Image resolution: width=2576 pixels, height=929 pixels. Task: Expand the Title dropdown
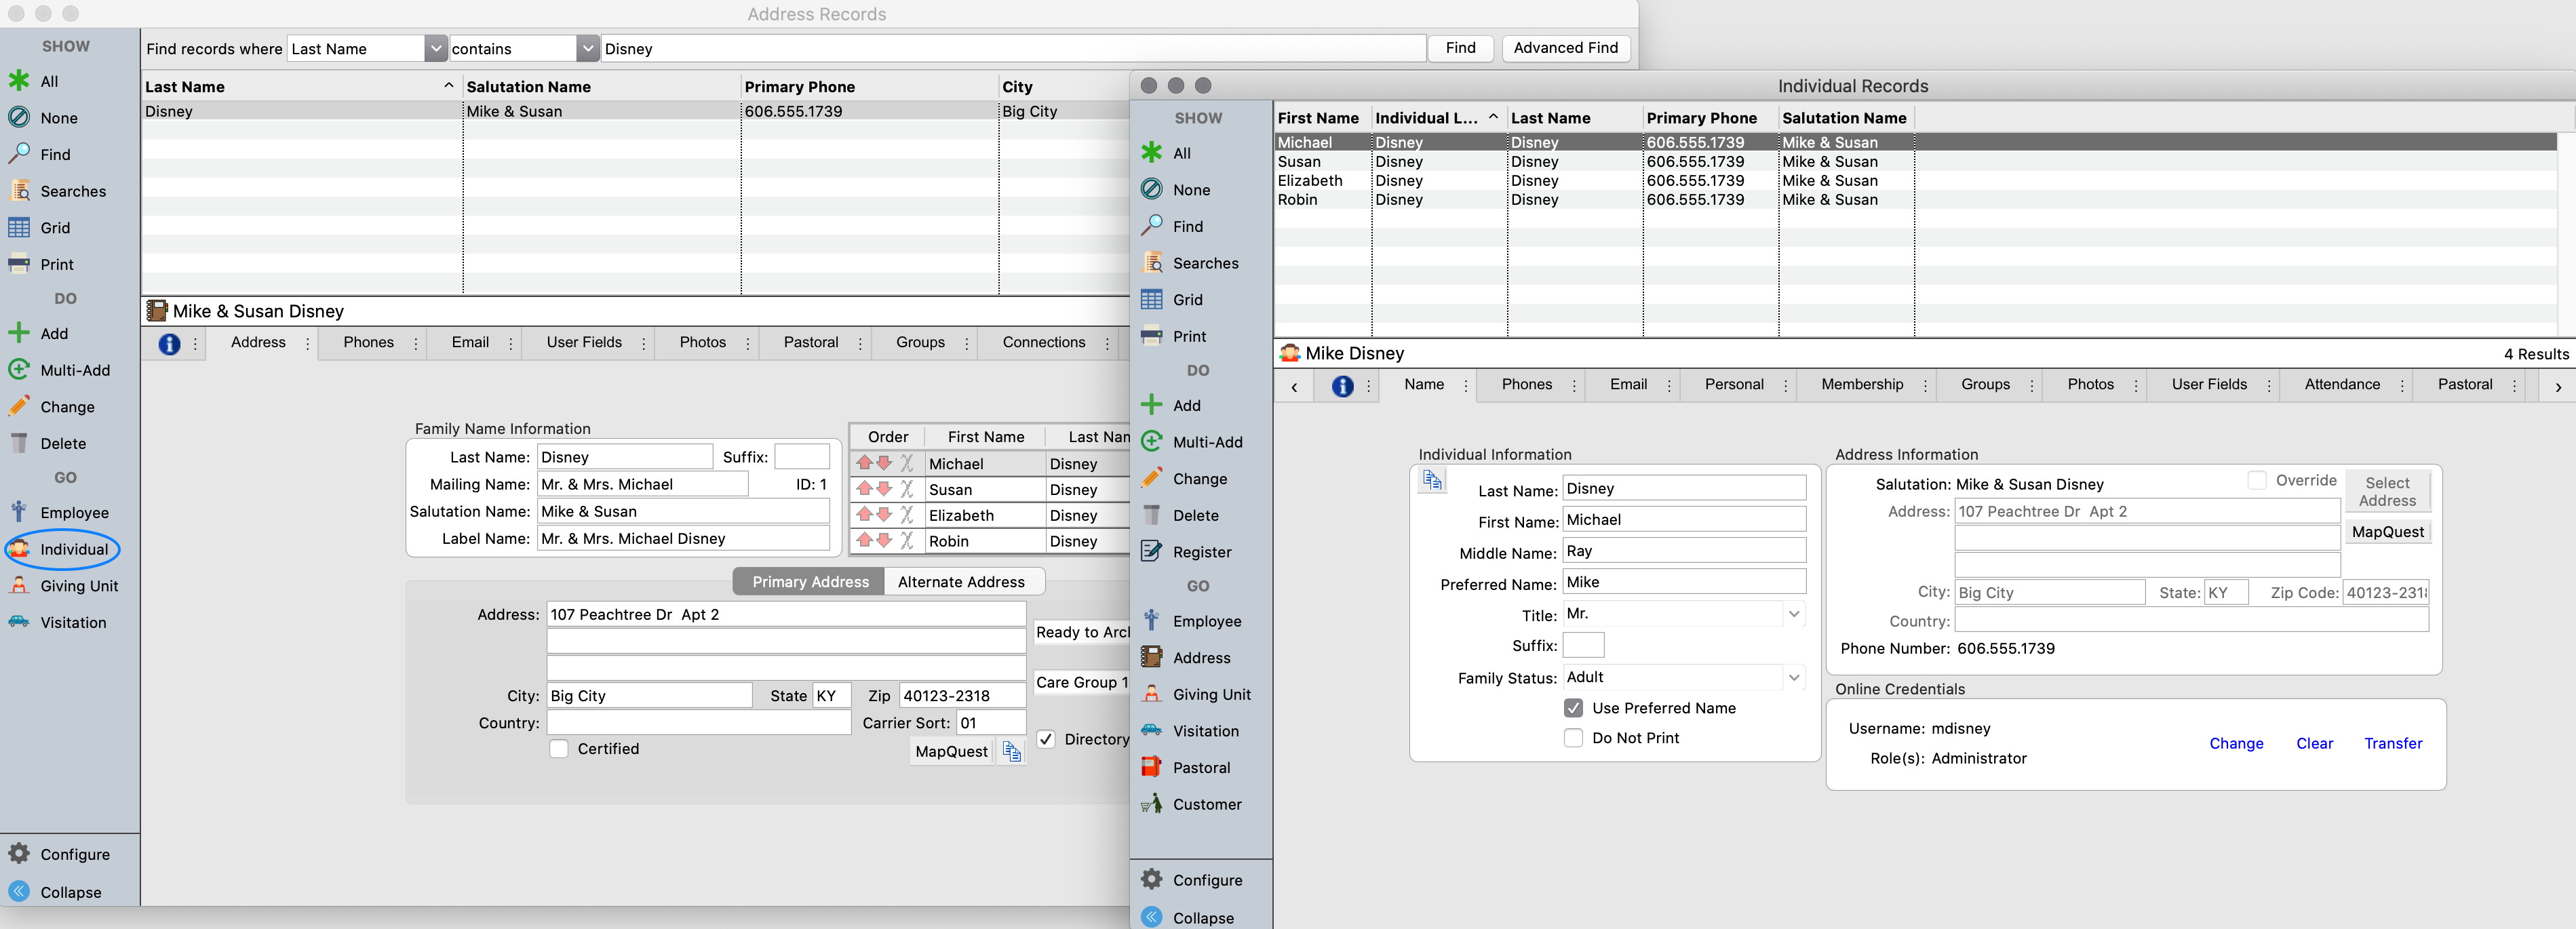(1794, 614)
